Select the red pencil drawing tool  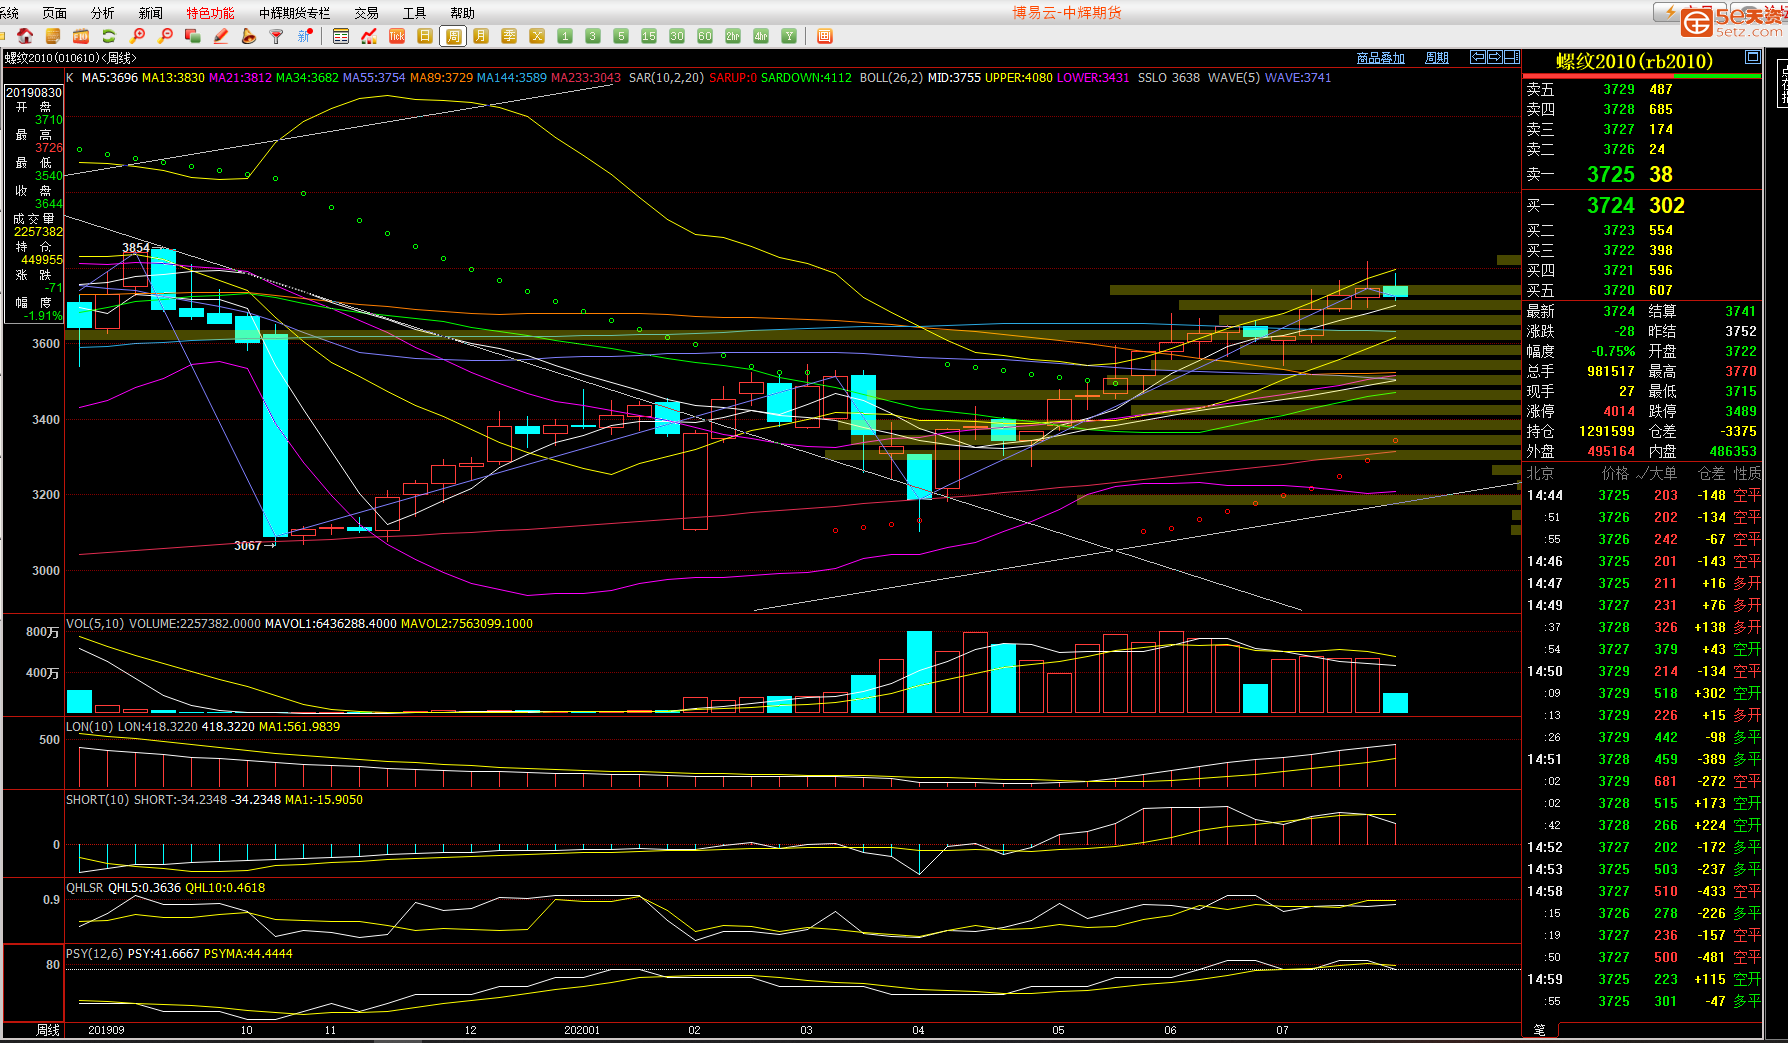point(221,36)
